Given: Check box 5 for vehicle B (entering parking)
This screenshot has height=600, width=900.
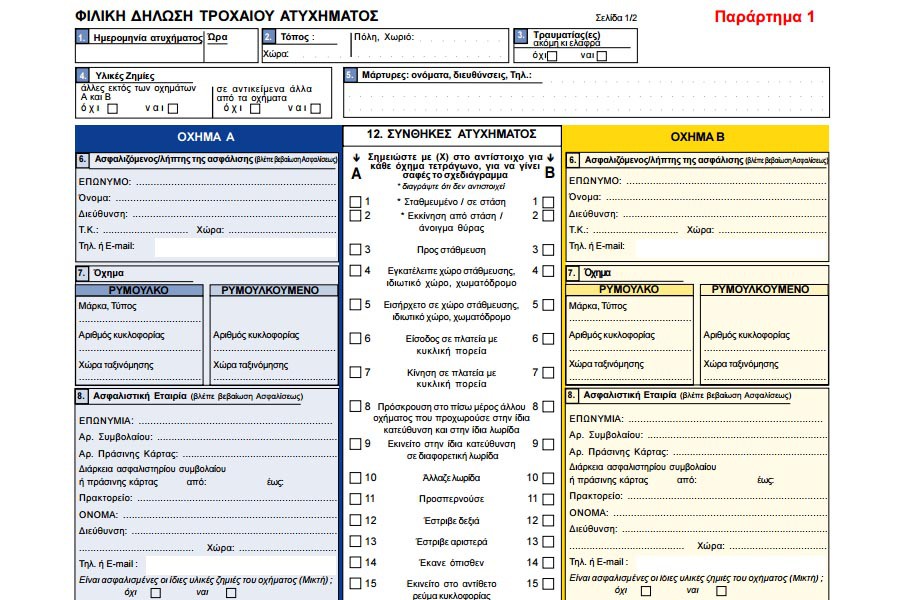Looking at the screenshot, I should pyautogui.click(x=548, y=305).
